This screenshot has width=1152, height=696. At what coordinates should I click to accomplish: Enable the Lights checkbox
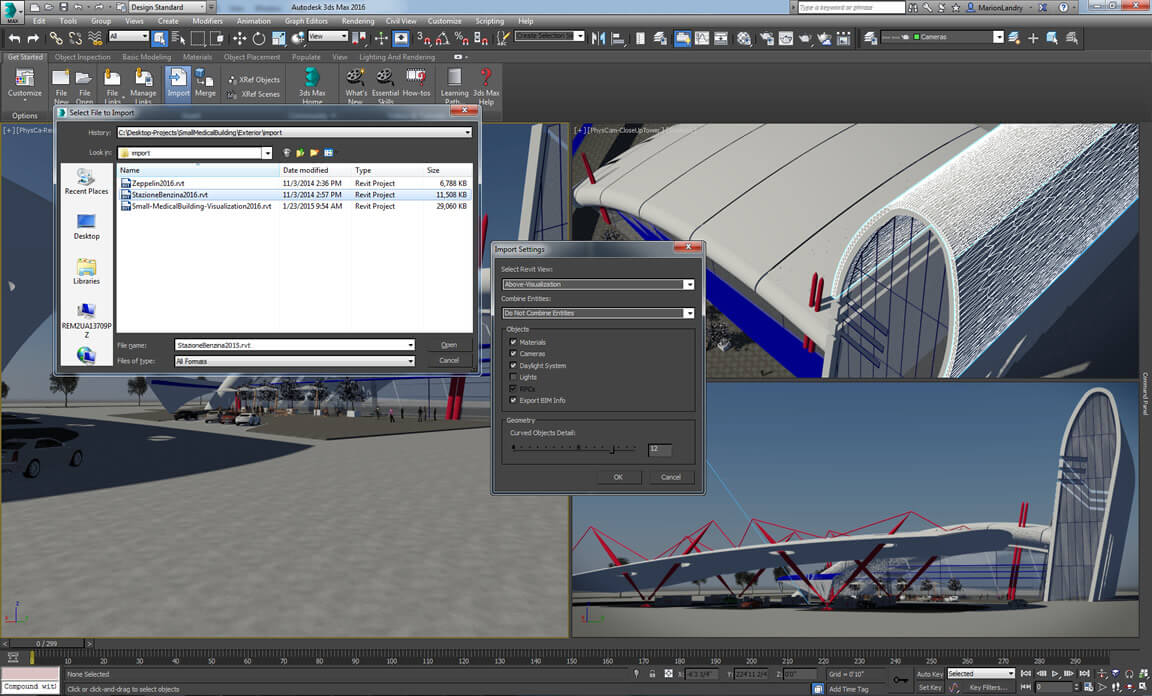(514, 377)
